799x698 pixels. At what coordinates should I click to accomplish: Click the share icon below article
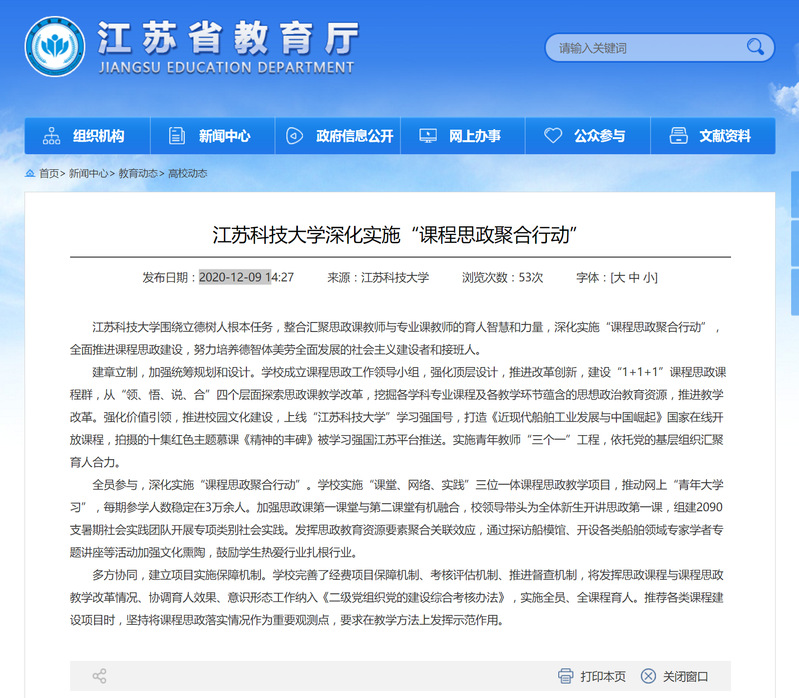(99, 676)
